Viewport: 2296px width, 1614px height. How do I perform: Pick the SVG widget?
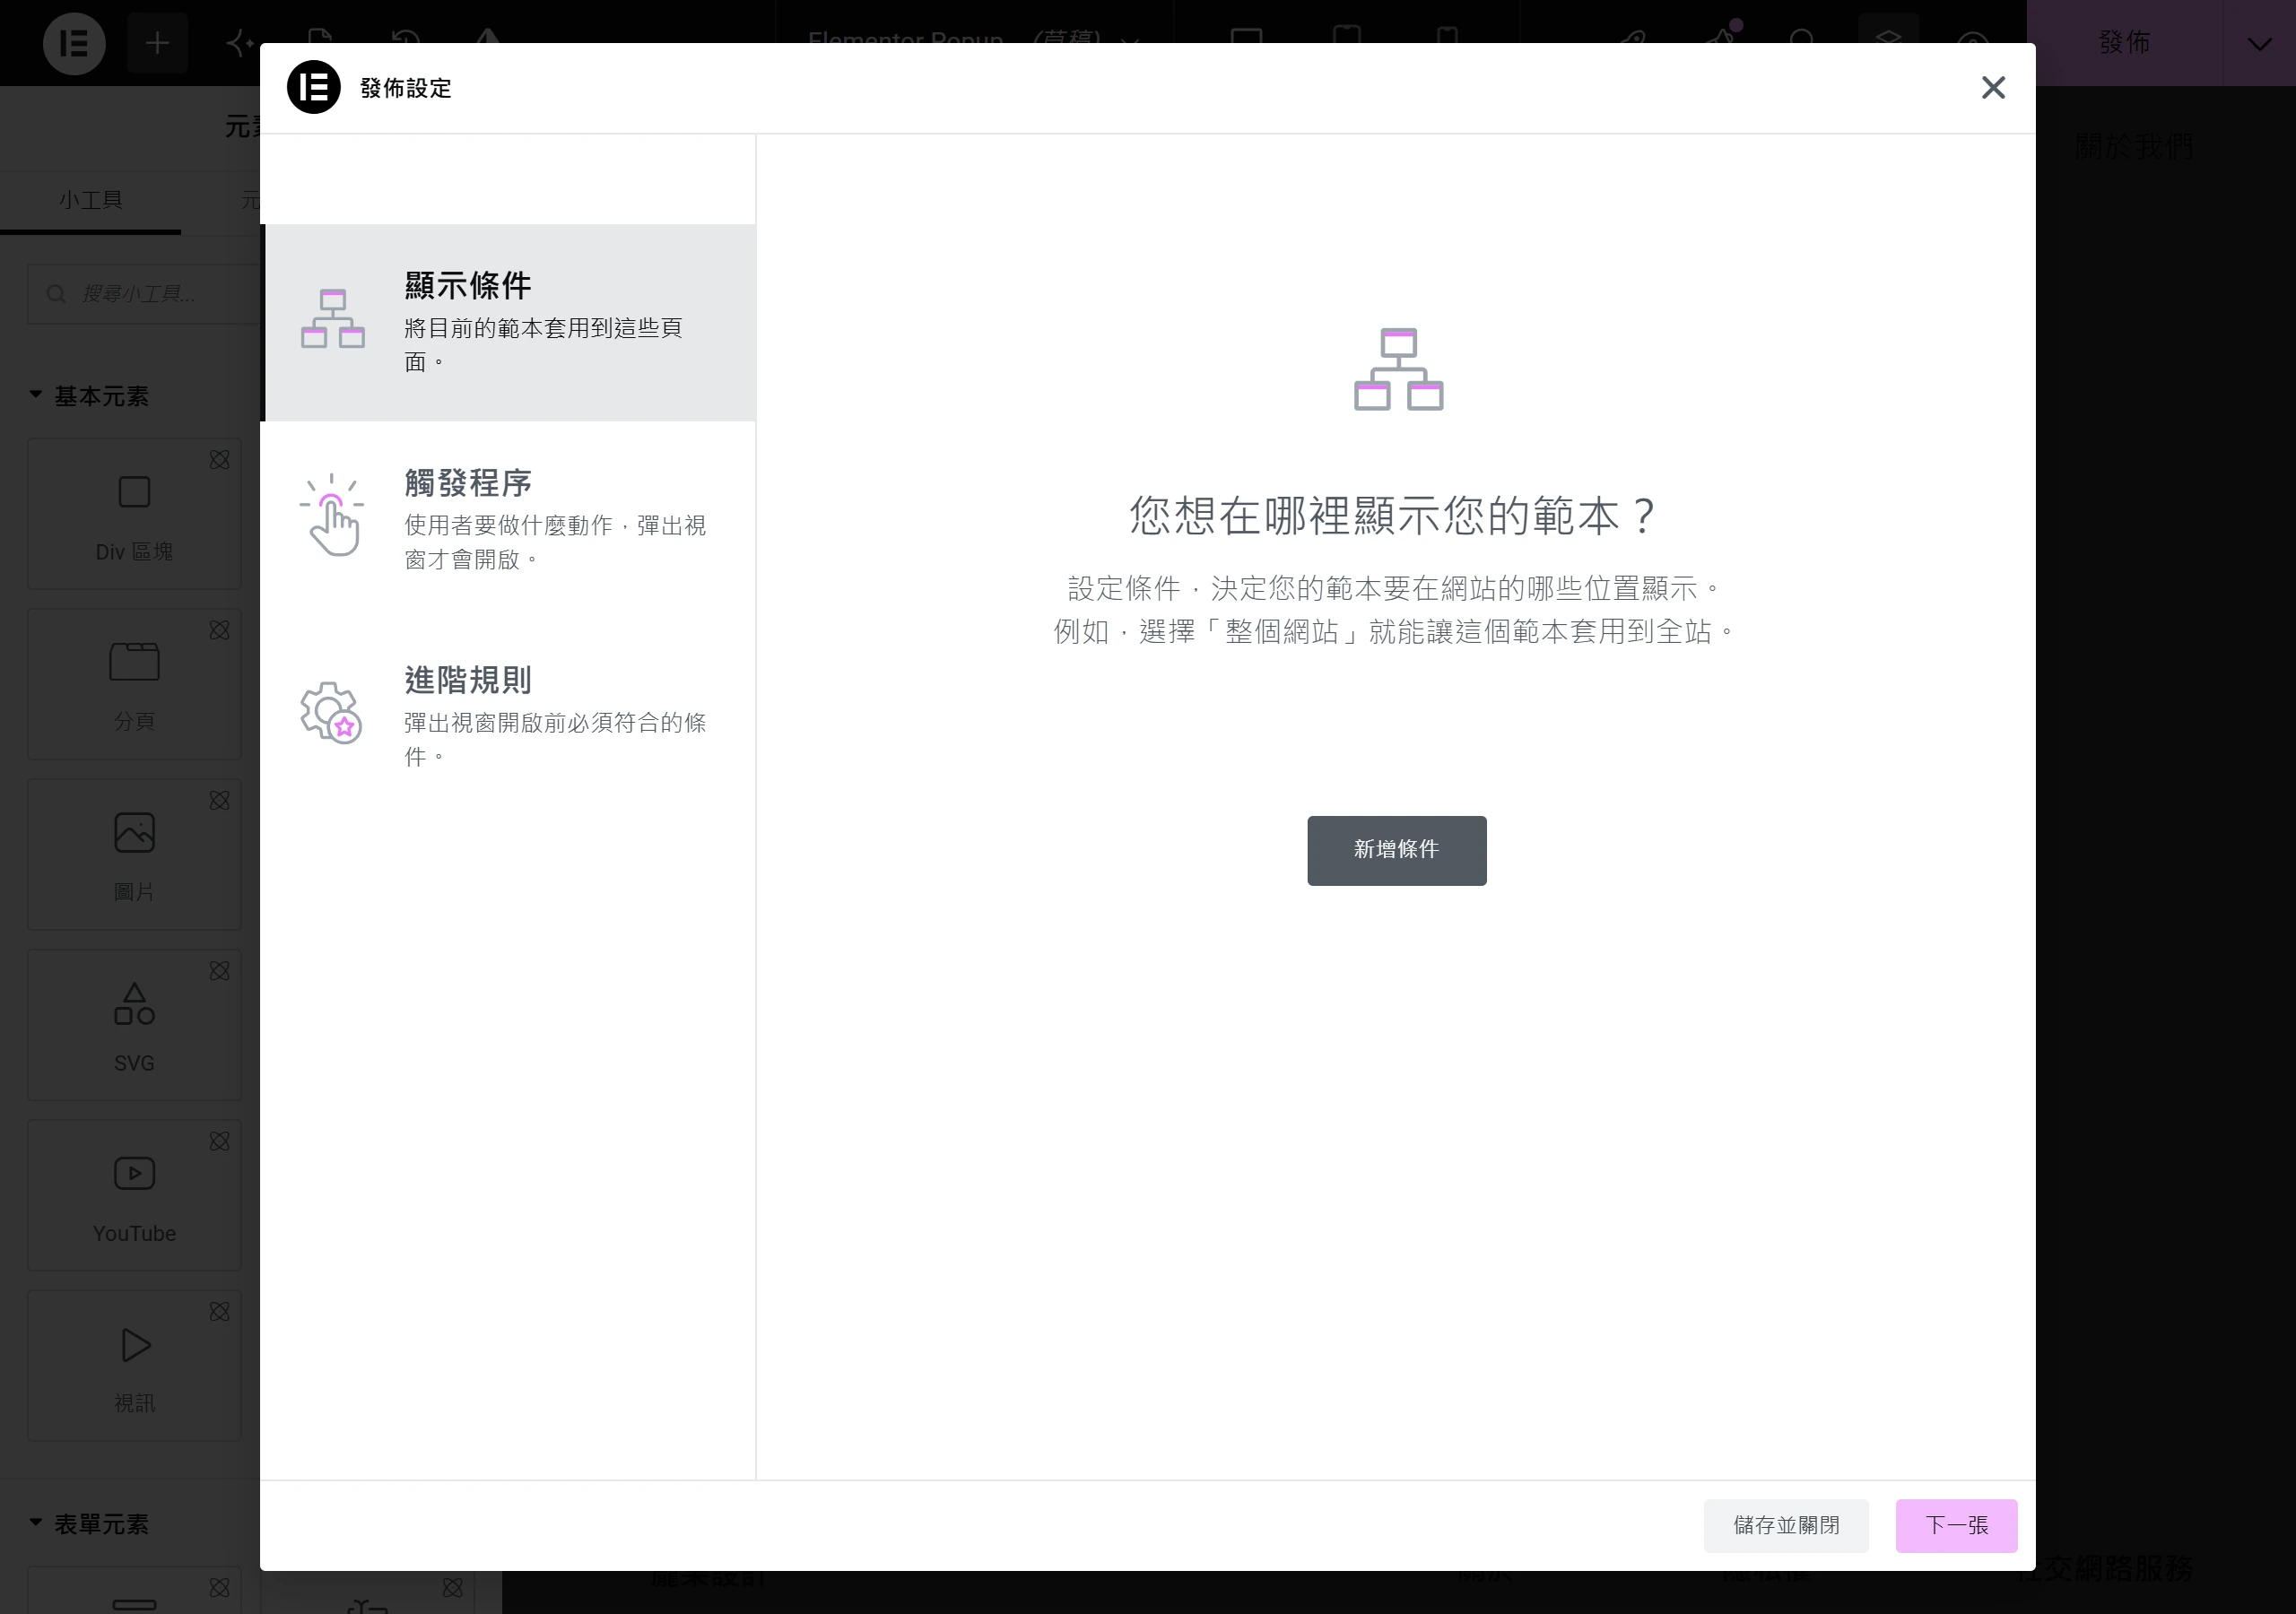[134, 1025]
